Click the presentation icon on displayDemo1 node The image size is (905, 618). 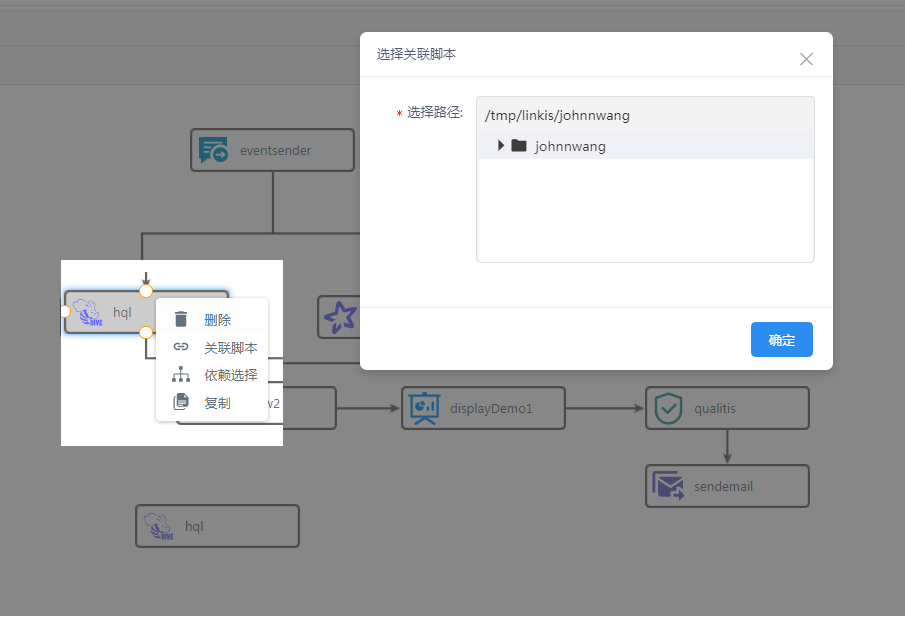point(424,408)
